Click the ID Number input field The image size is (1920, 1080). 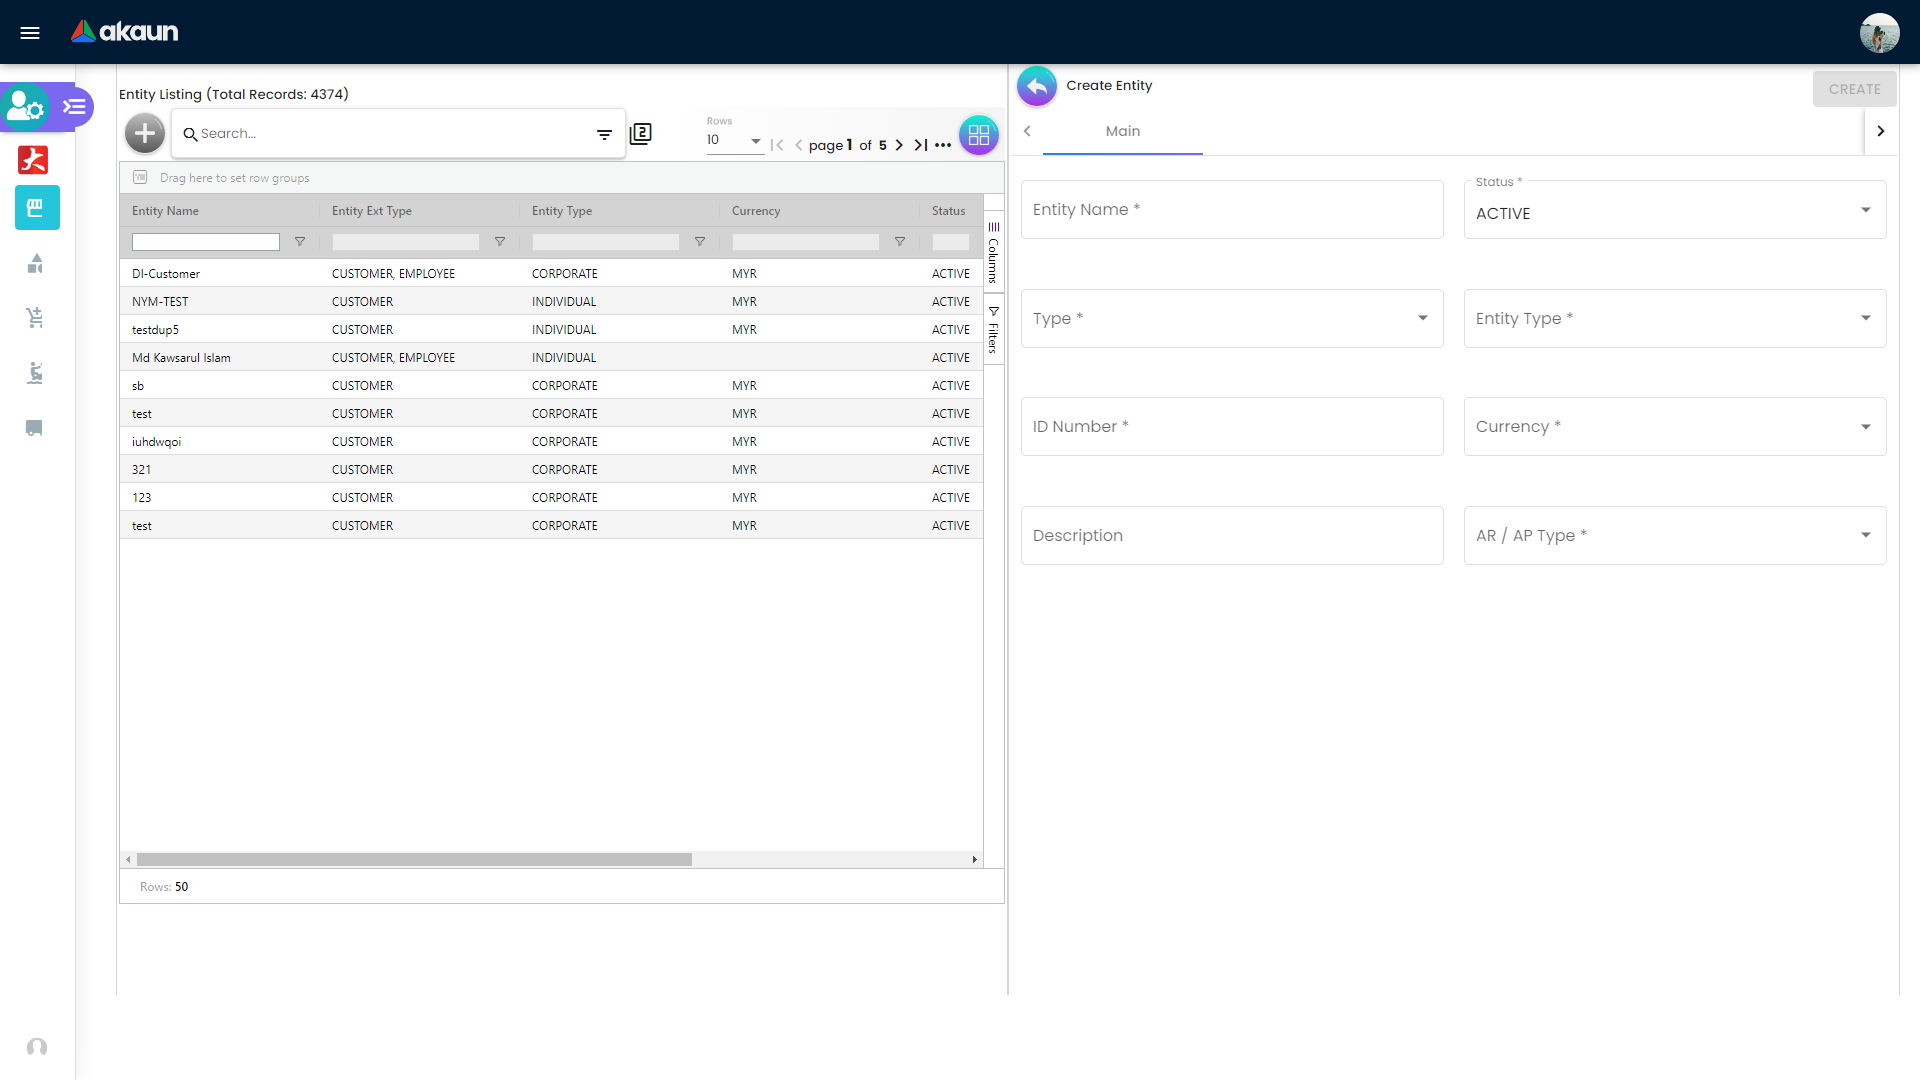click(1232, 426)
